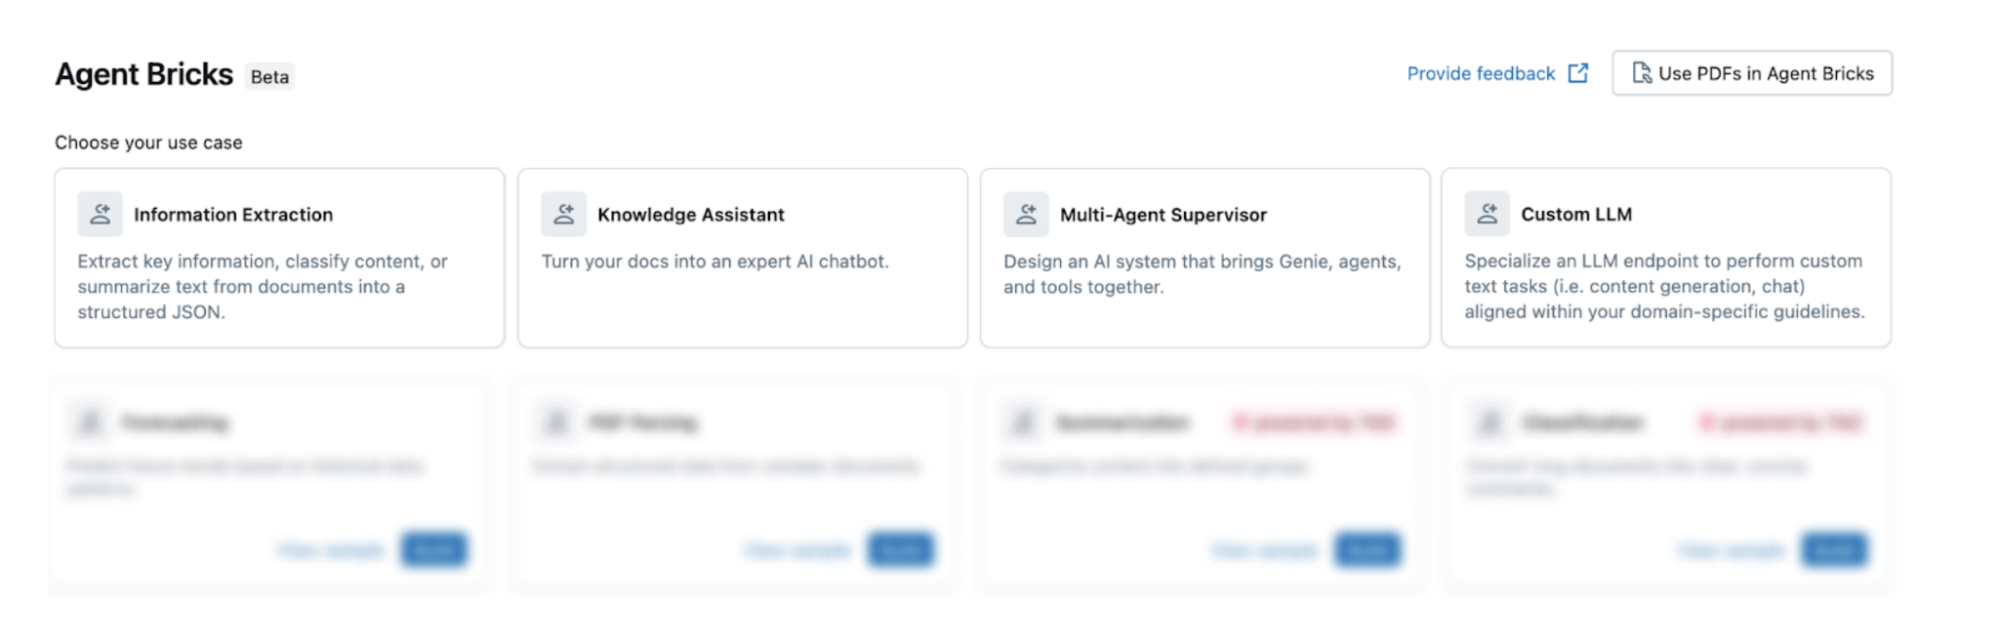Choose the Knowledge Assistant use case title
The height and width of the screenshot is (624, 1999).
pyautogui.click(x=690, y=215)
